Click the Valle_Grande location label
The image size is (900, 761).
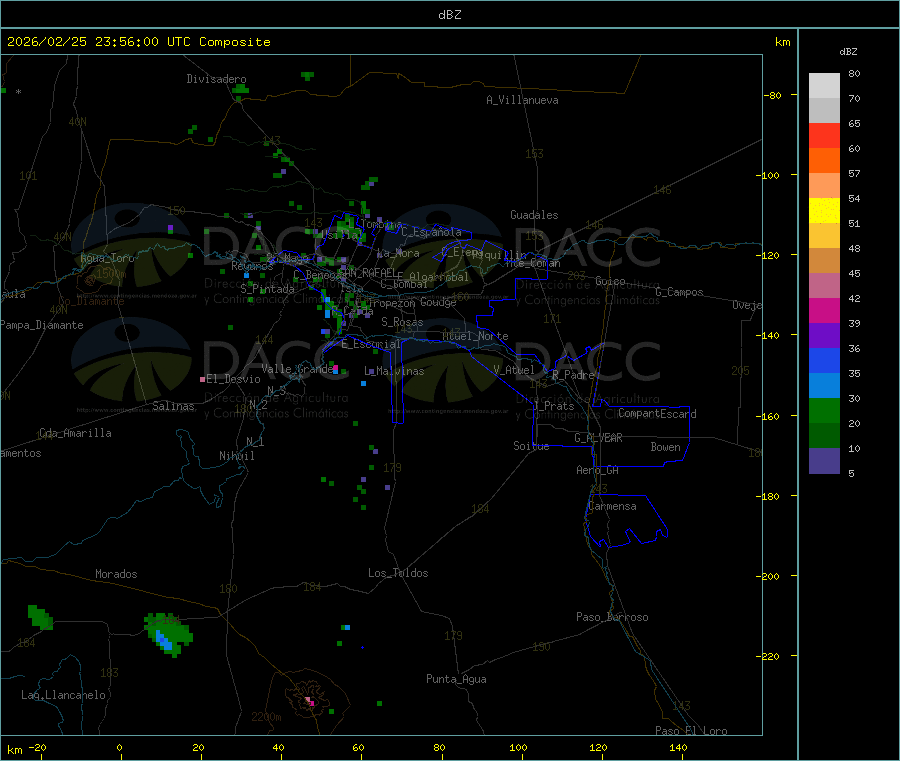298,368
